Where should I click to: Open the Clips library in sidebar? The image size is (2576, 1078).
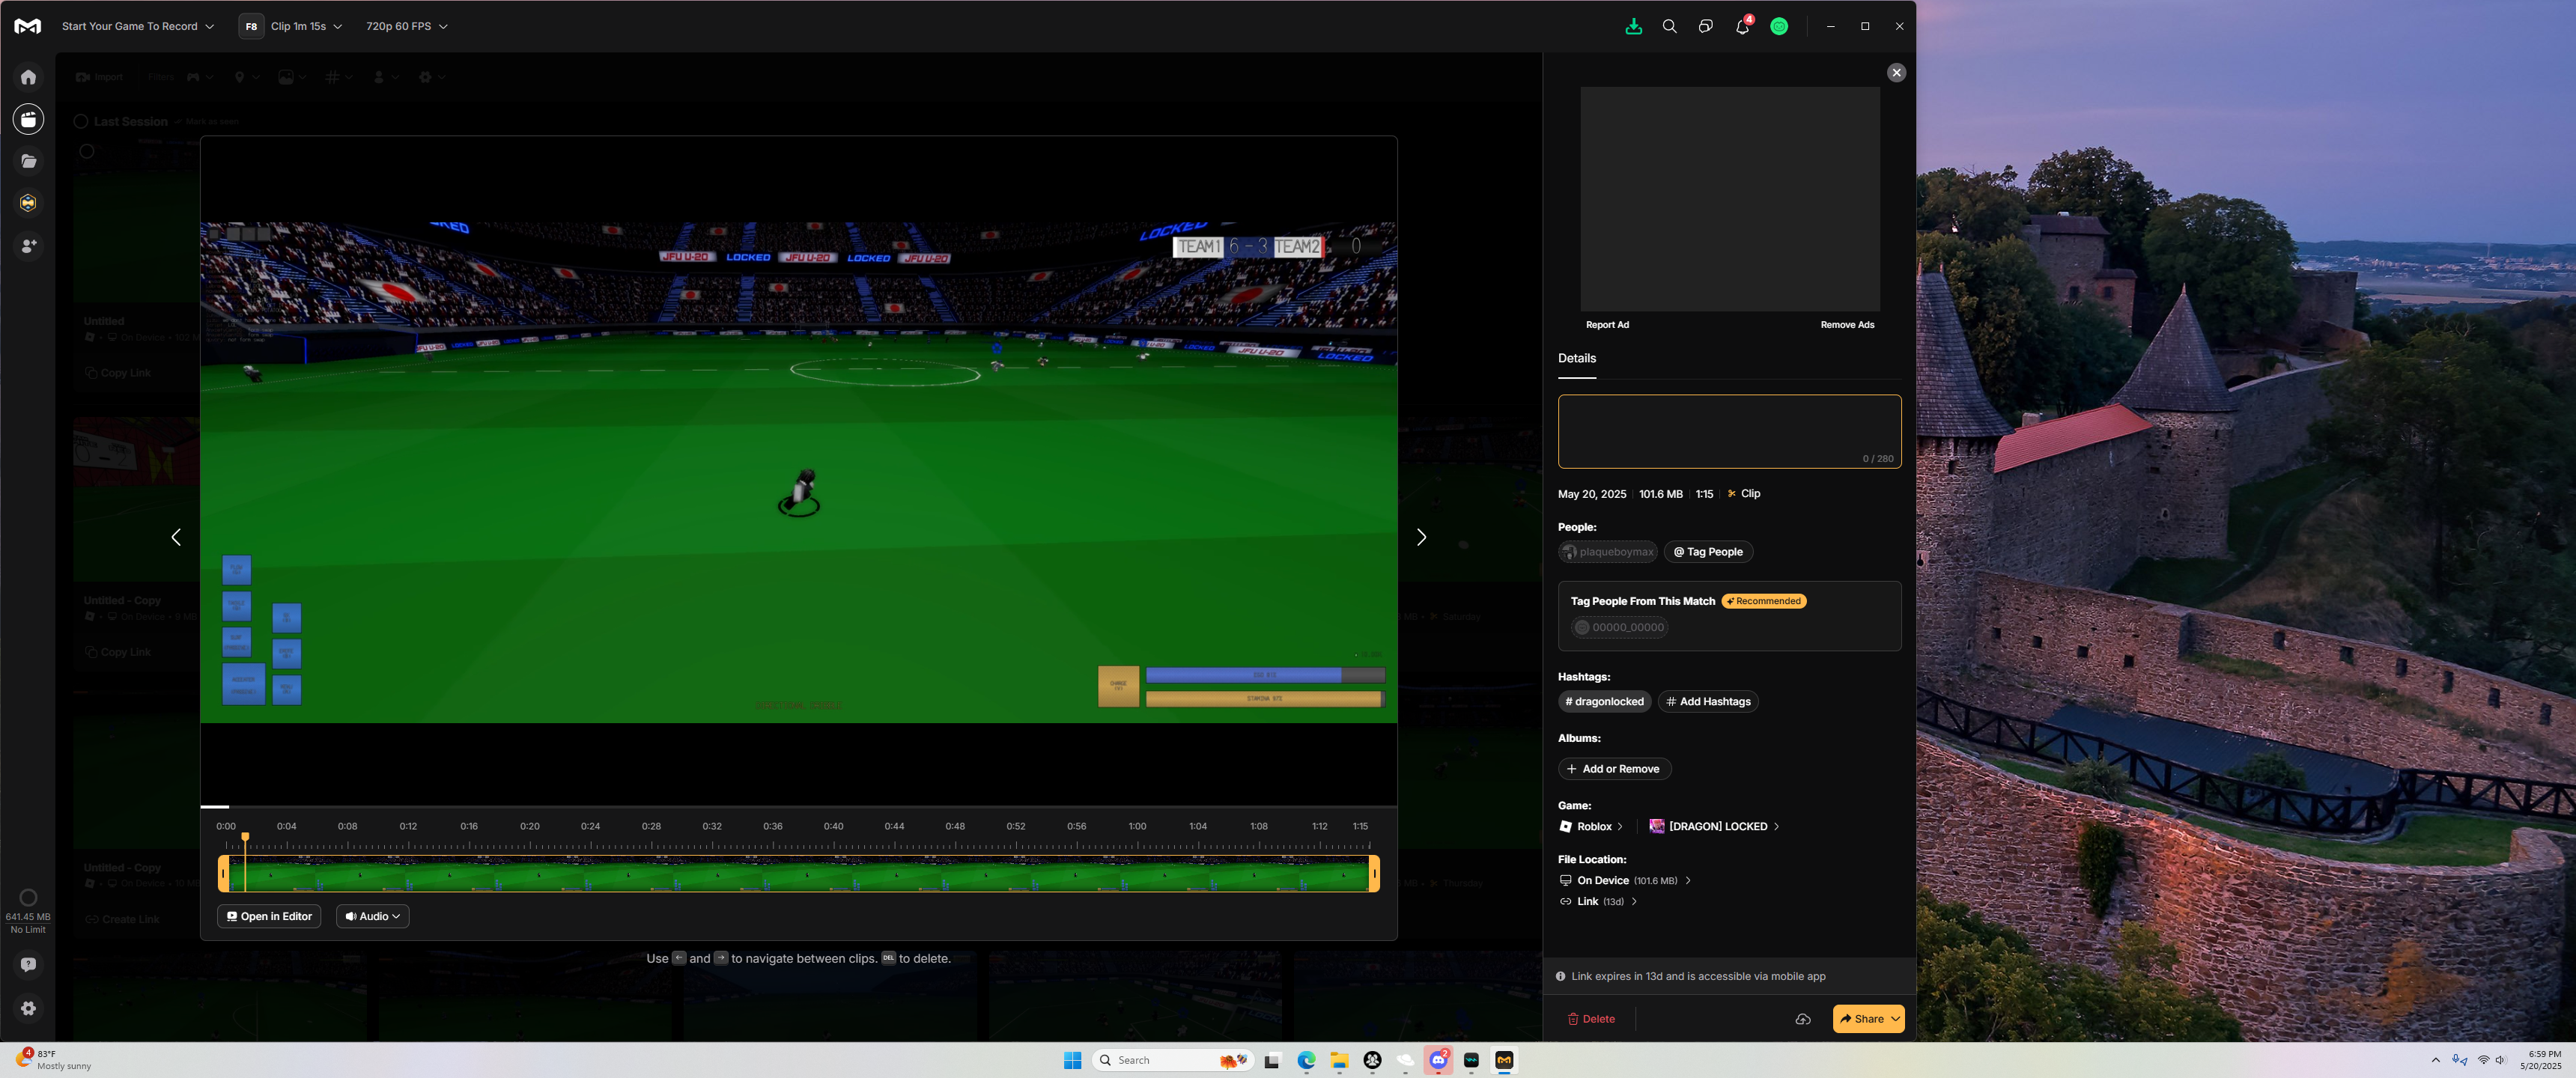coord(28,119)
